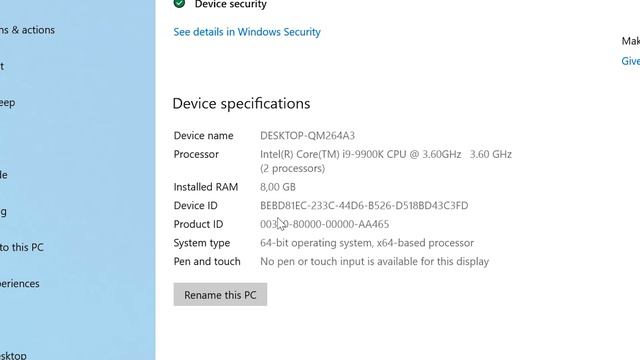Click the Device ID value starting BEBD81EC
Image resolution: width=640 pixels, height=360 pixels.
[364, 205]
